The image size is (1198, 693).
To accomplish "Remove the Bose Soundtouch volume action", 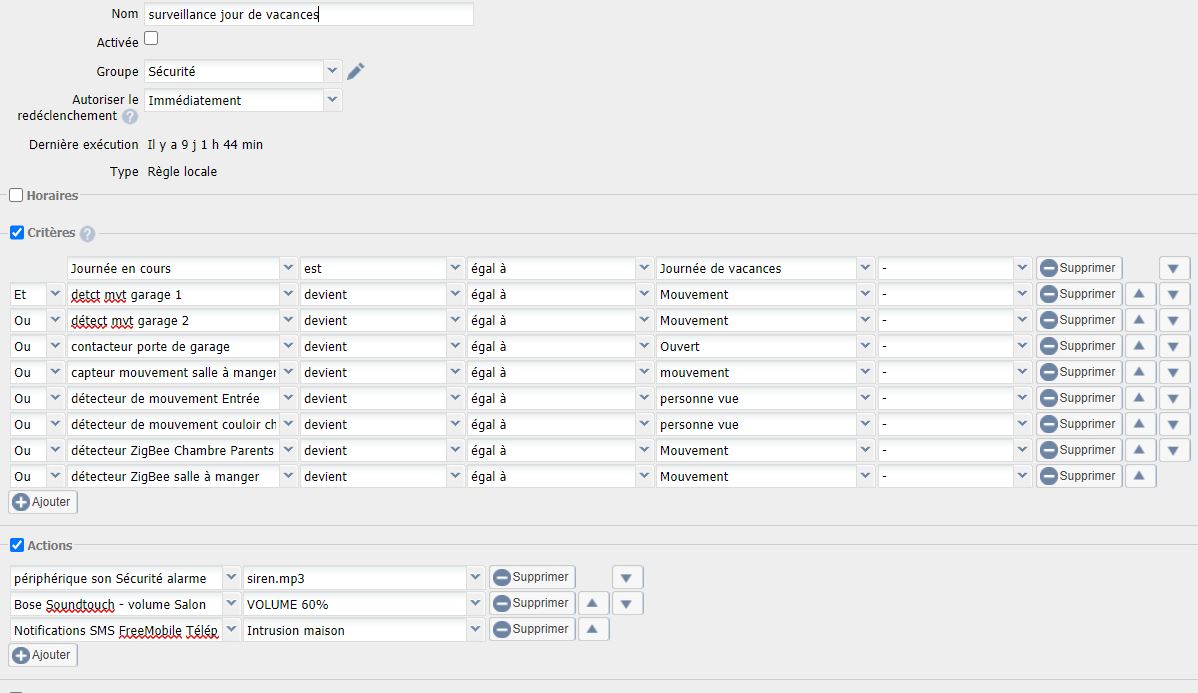I will [x=531, y=603].
